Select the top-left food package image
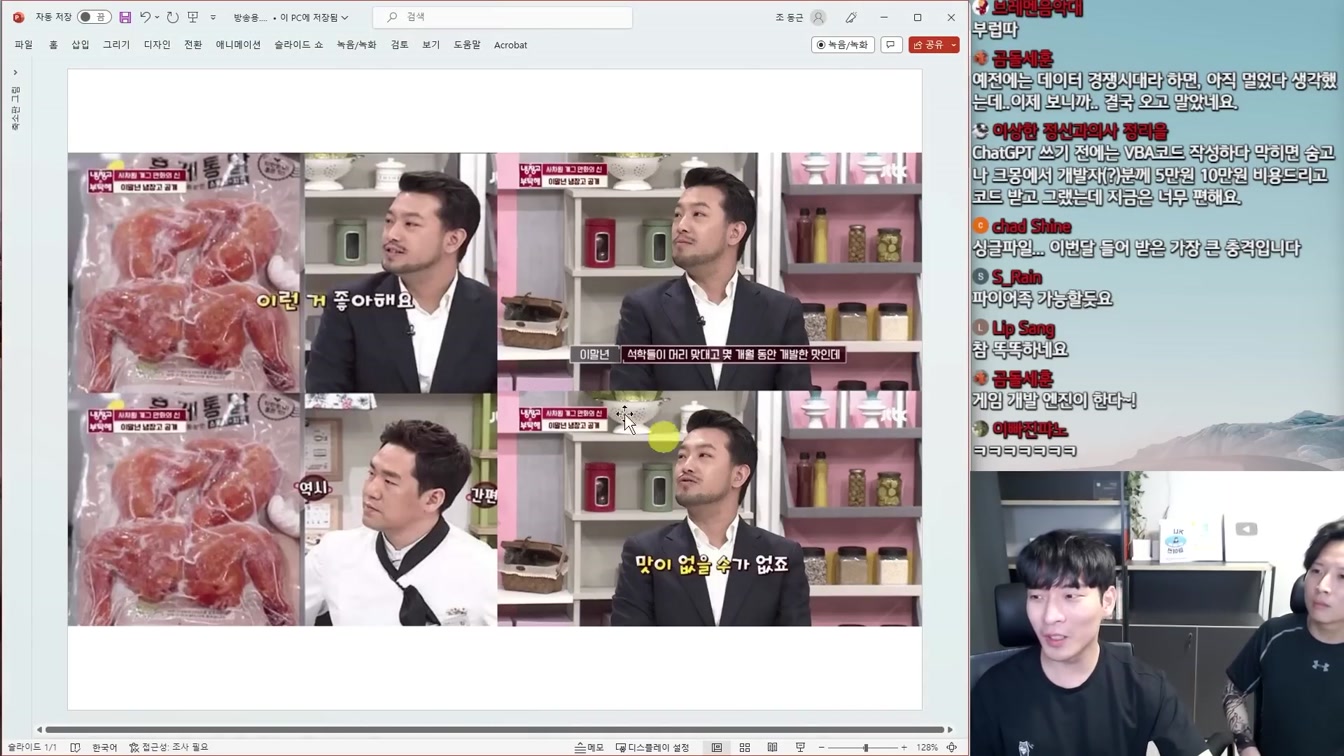 click(x=184, y=271)
